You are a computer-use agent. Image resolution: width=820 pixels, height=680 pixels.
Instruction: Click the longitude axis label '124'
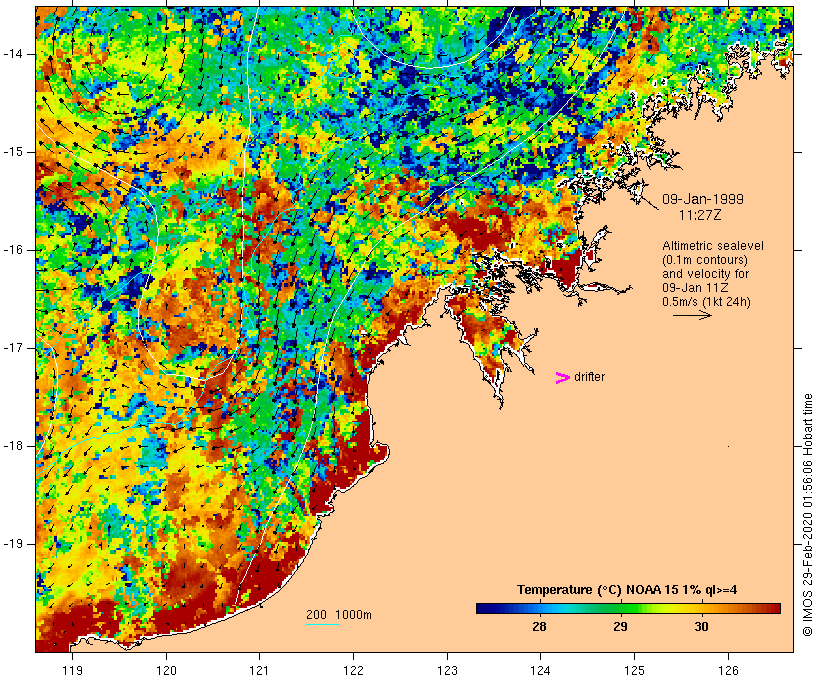(540, 670)
